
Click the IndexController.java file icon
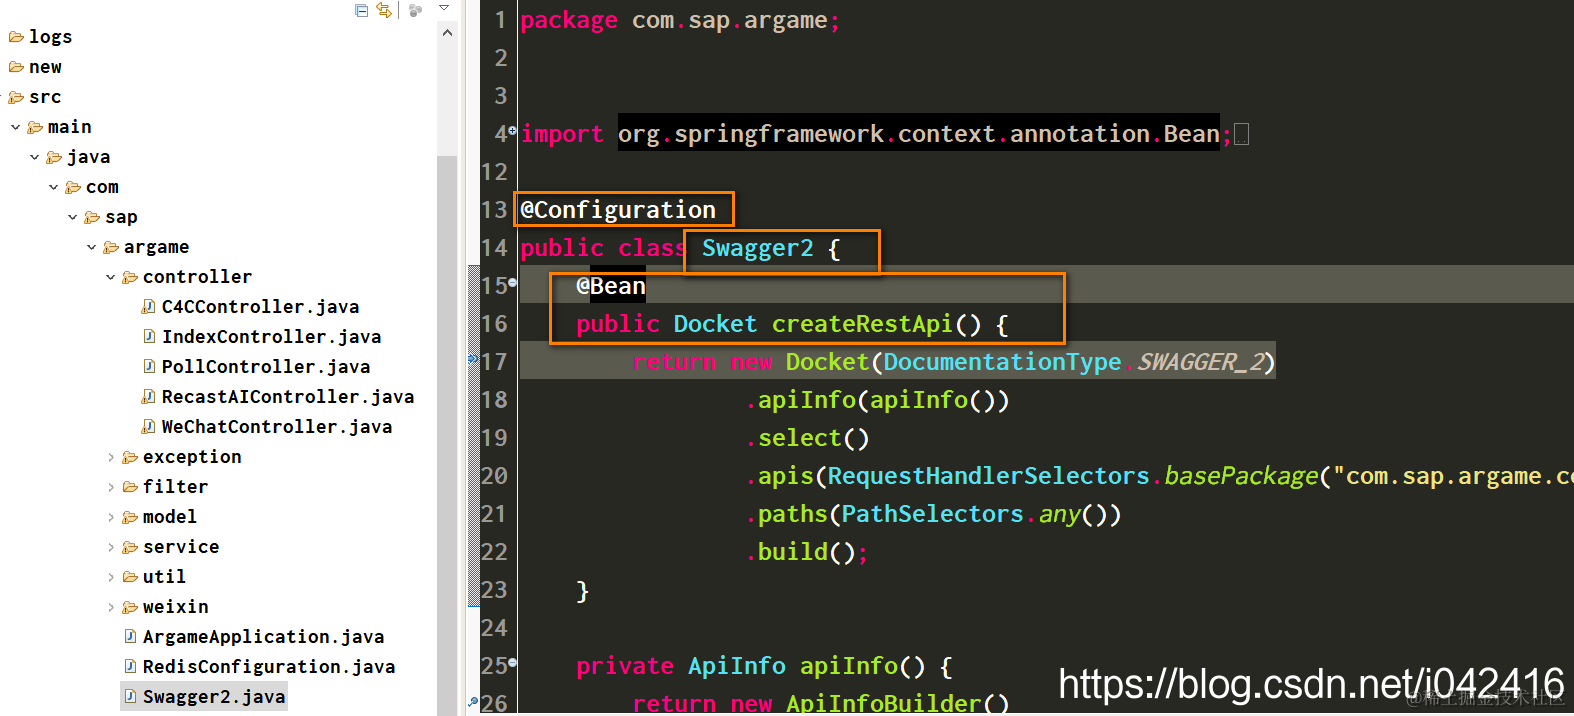[x=149, y=336]
